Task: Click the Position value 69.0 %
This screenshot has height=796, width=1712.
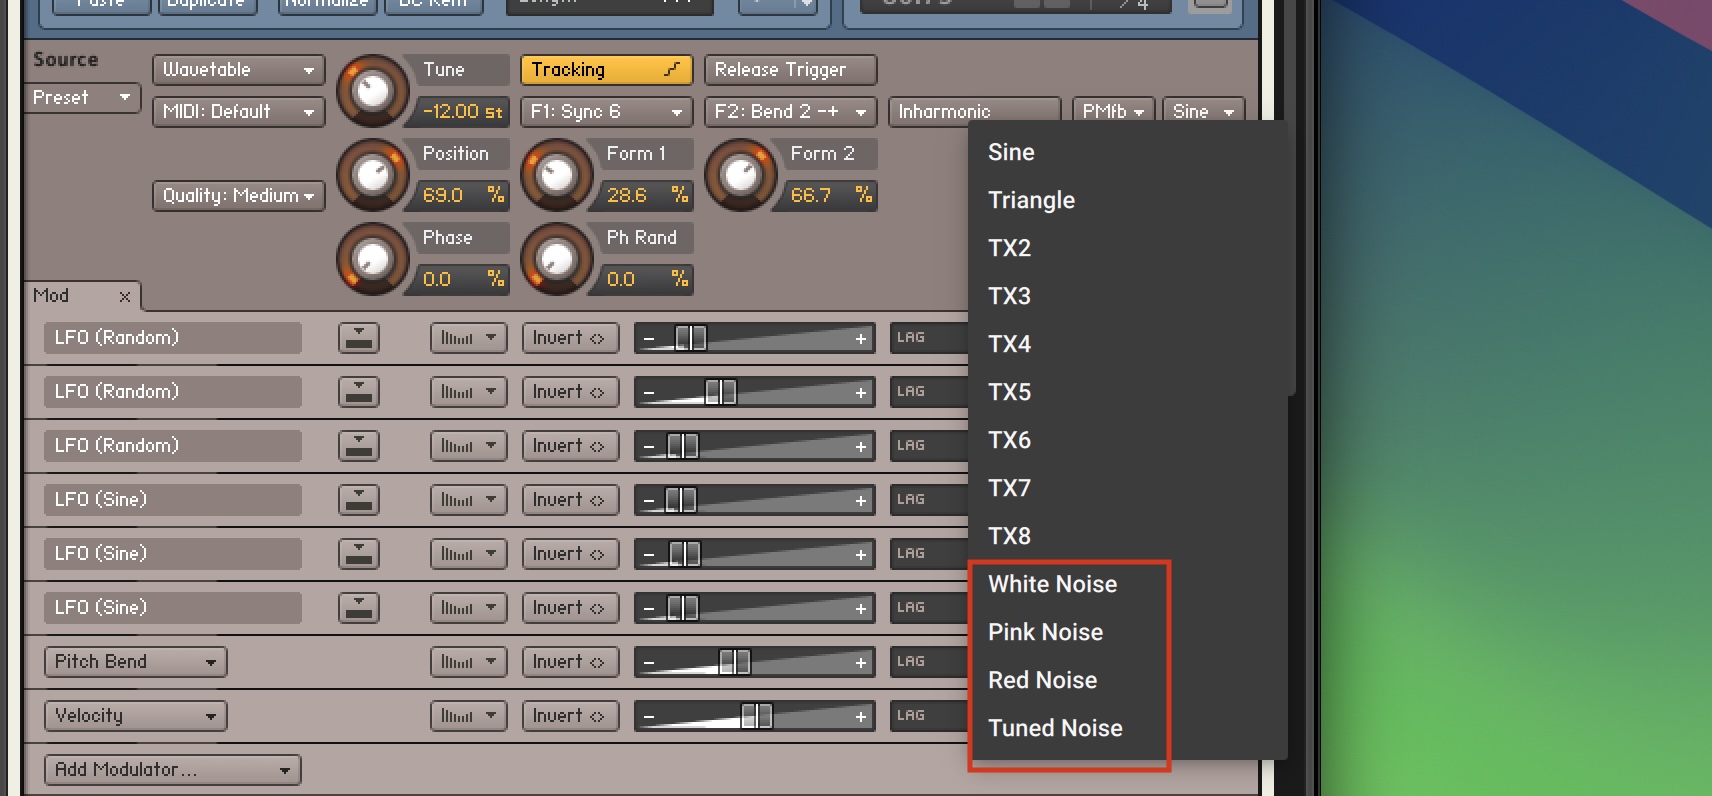Action: (x=461, y=196)
